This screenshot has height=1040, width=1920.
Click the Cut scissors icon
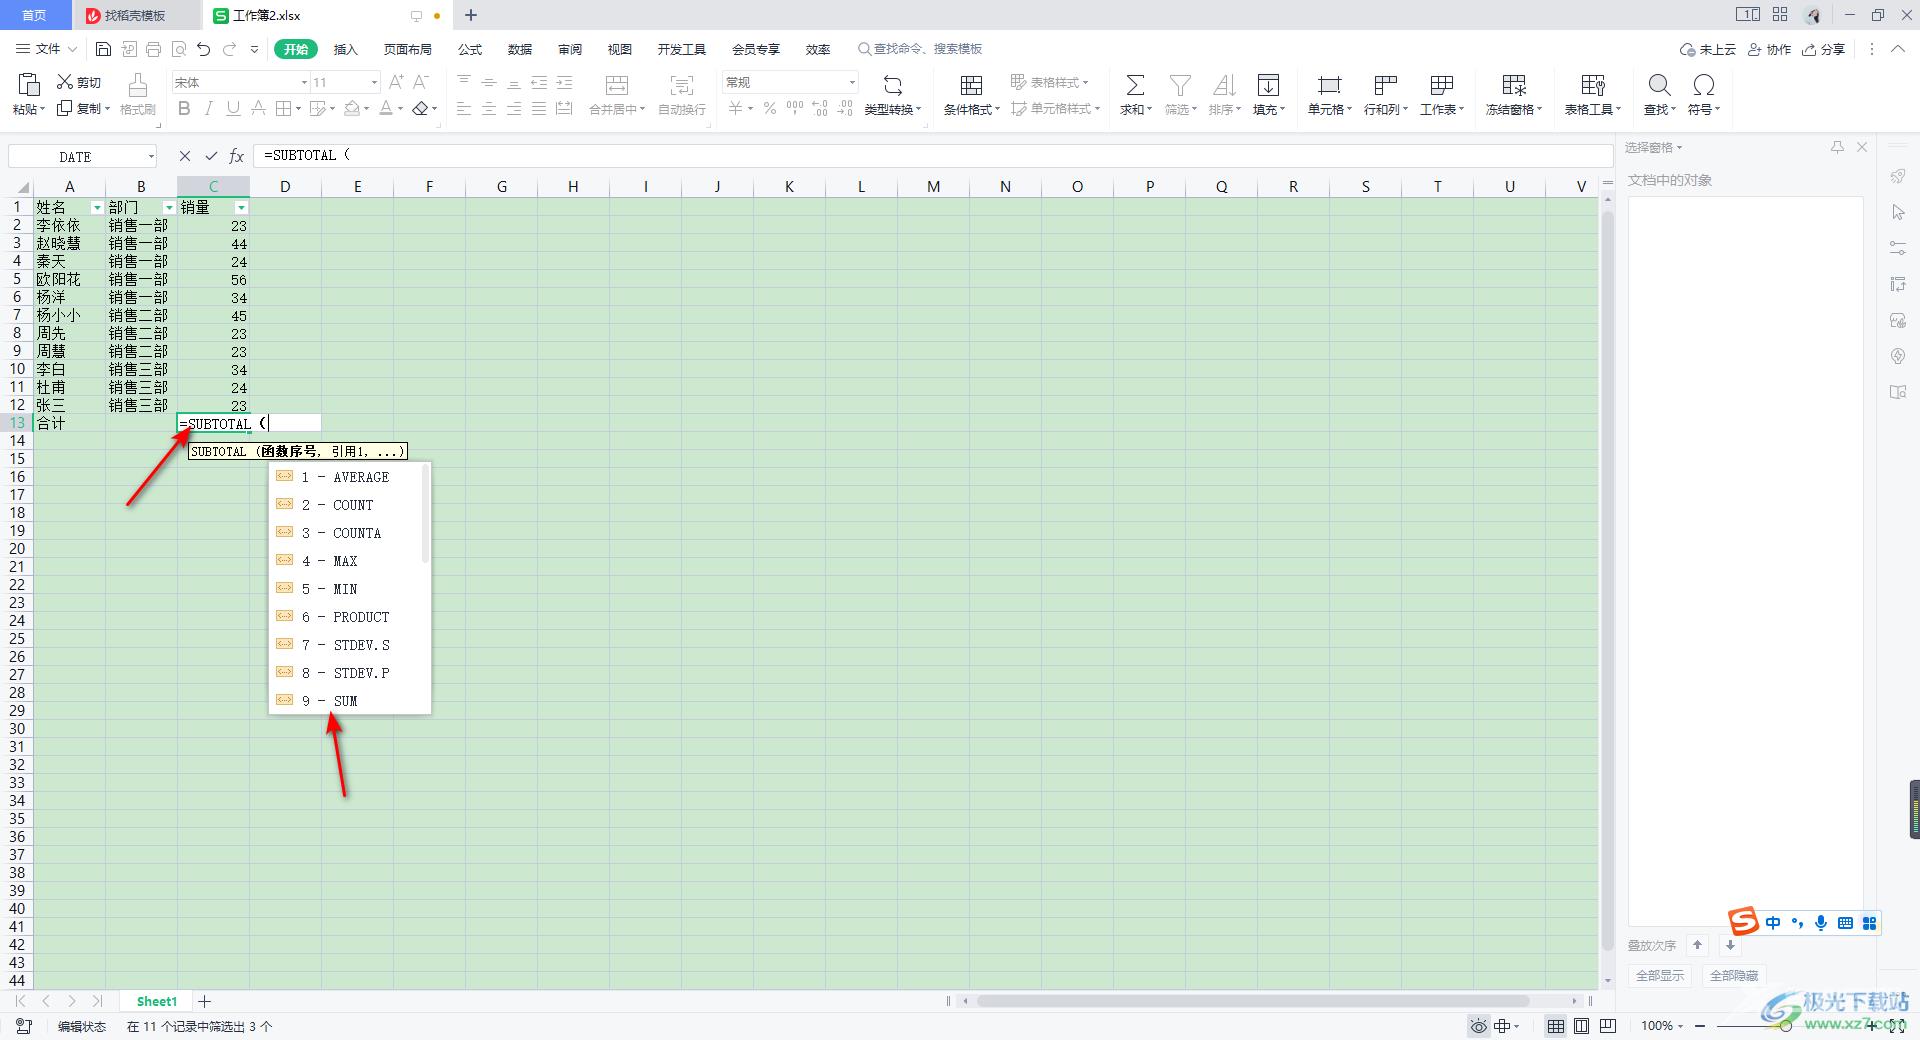pyautogui.click(x=65, y=82)
